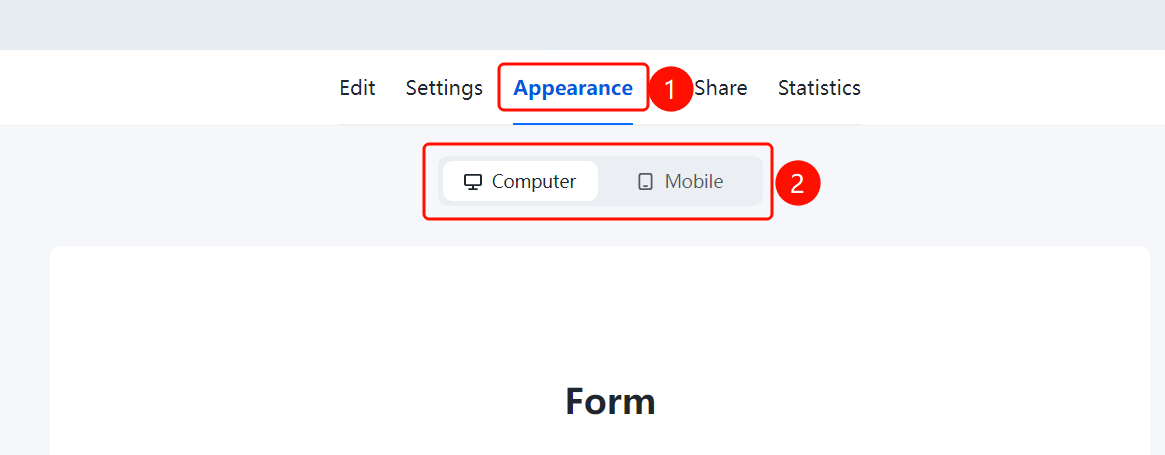Viewport: 1165px width, 455px height.
Task: Click the gray banner at the top
Action: 582,25
